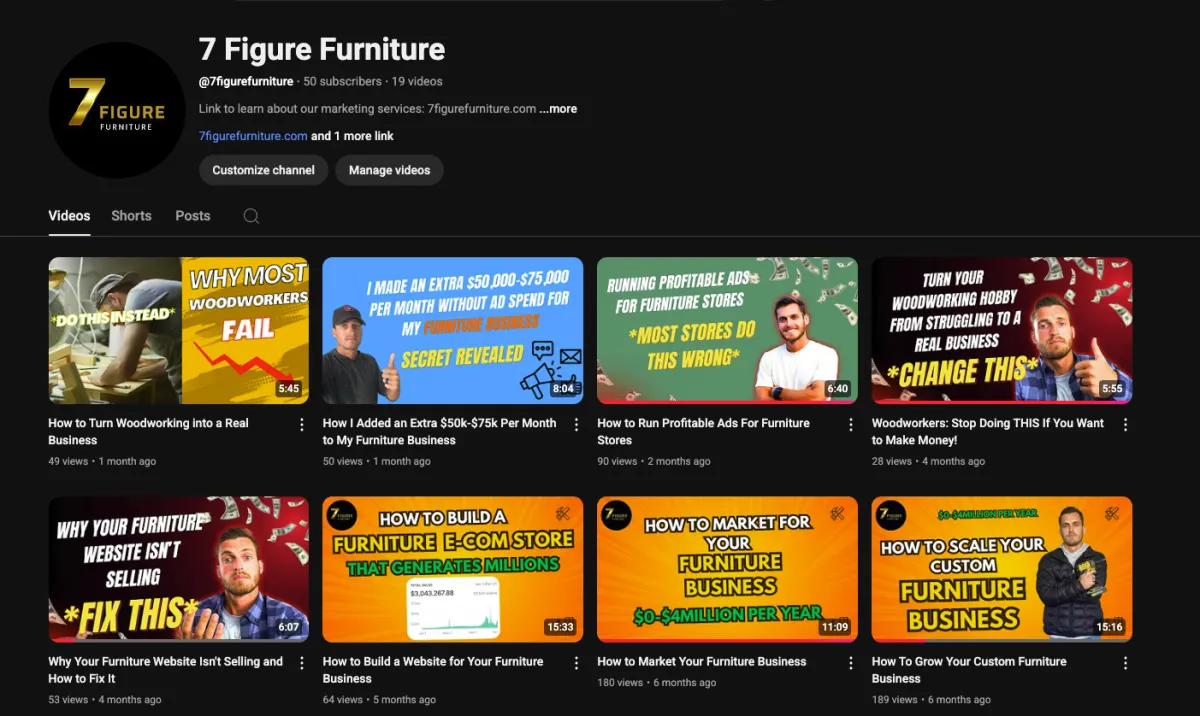Click '49 views • 1 month ago' text
The height and width of the screenshot is (716, 1200).
102,461
